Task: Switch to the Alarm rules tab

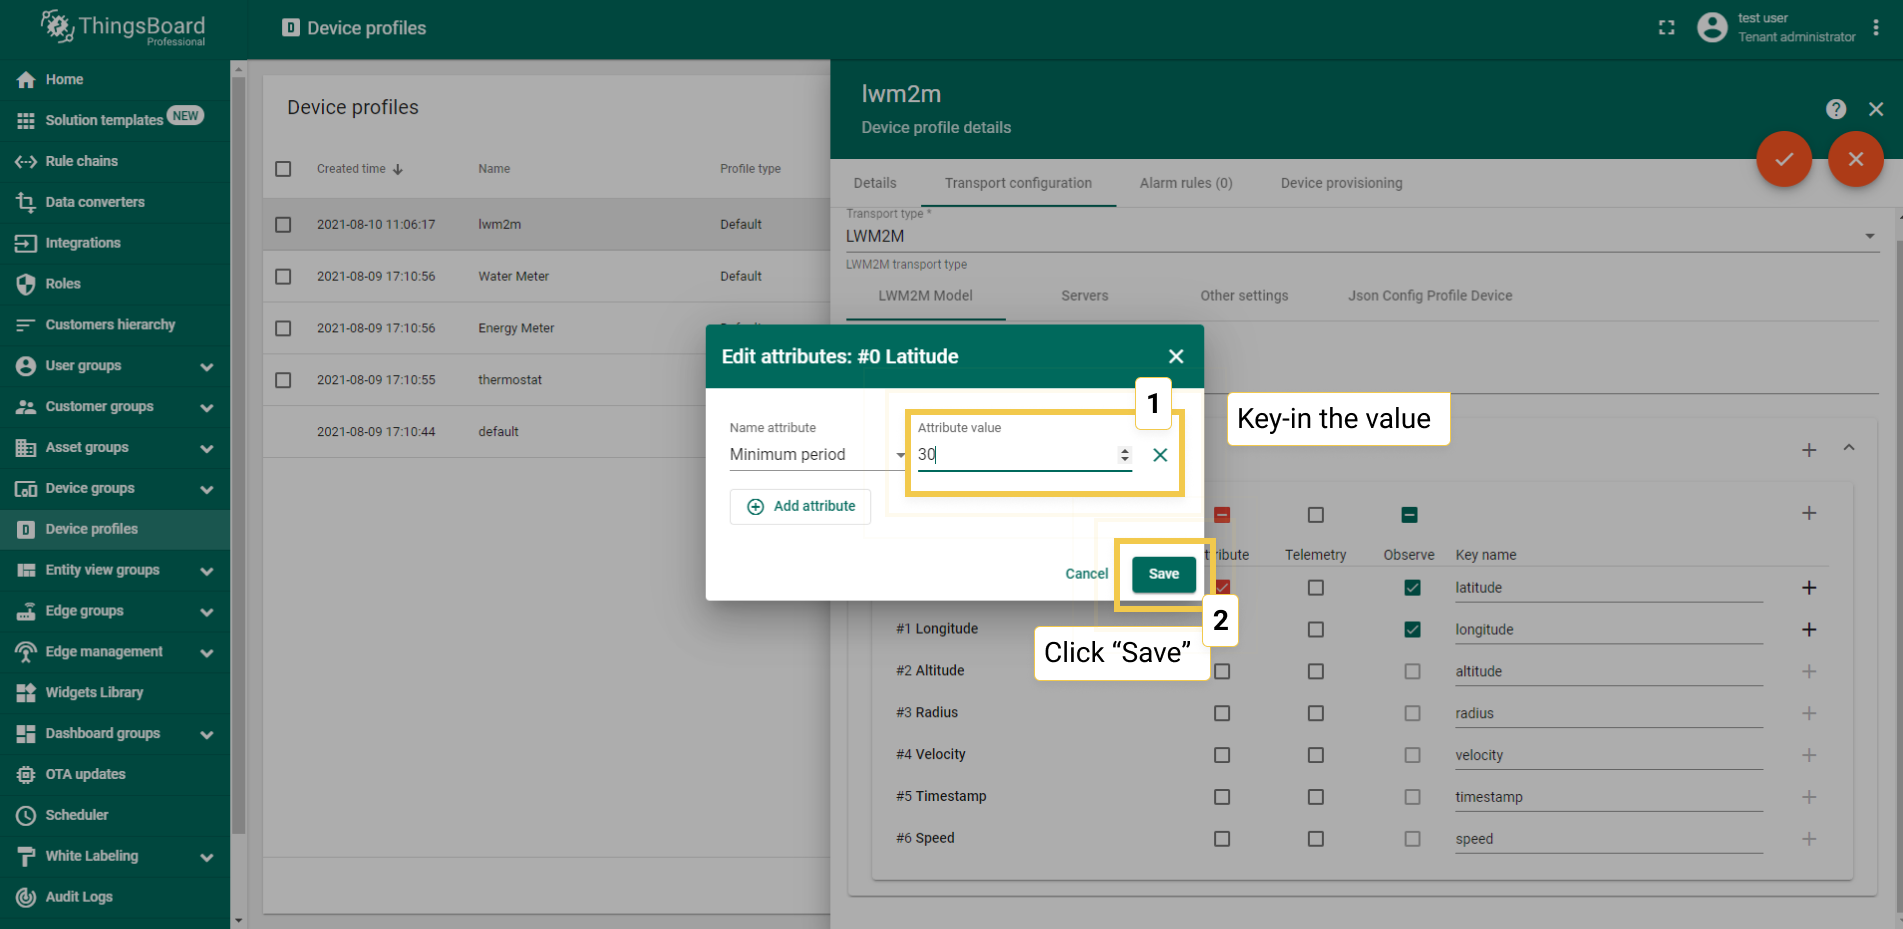Action: click(x=1185, y=183)
